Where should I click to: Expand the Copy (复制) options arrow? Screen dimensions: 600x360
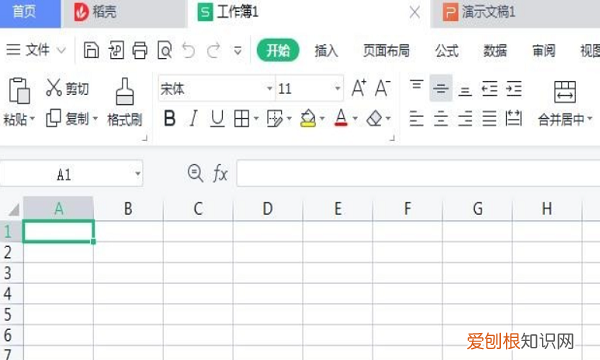[x=95, y=119]
